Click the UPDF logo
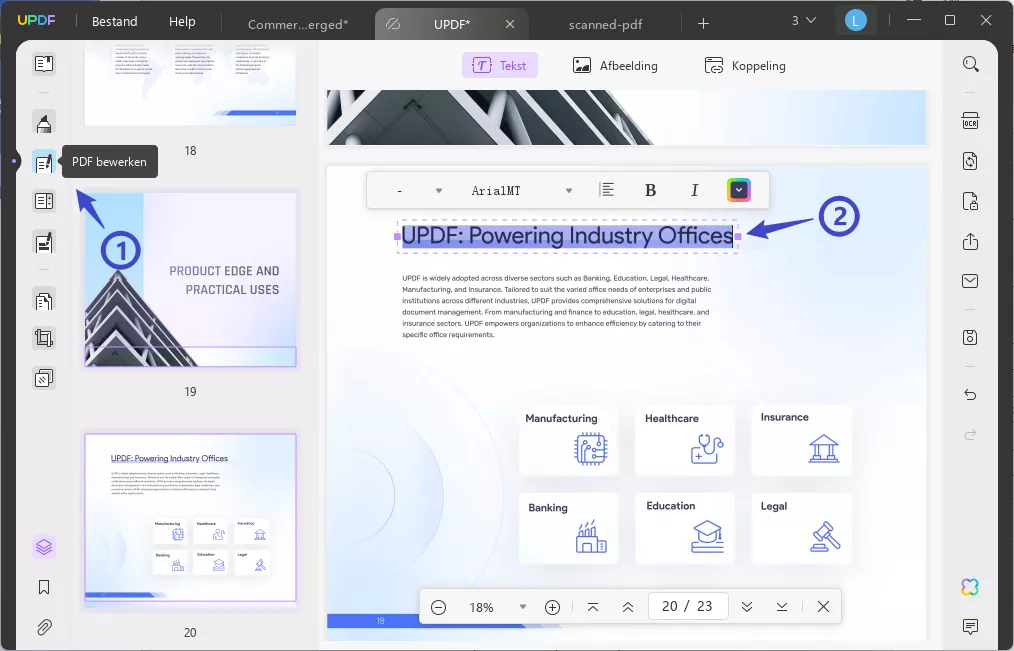This screenshot has height=651, width=1014. [x=36, y=20]
